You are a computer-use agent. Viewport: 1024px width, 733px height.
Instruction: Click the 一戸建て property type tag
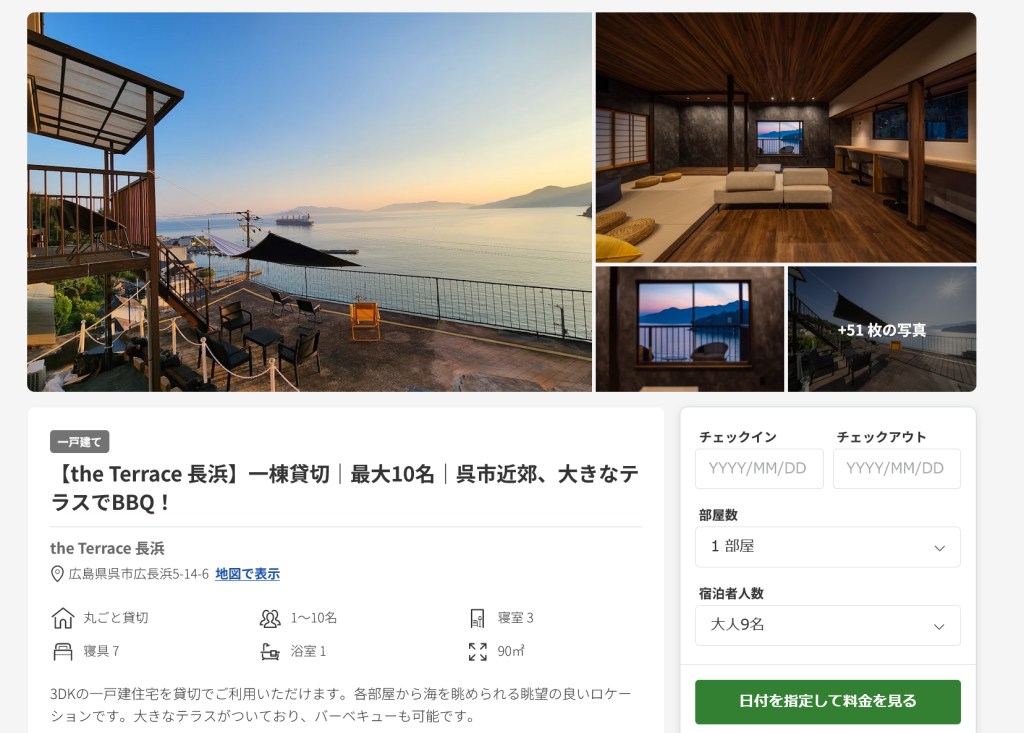point(80,442)
